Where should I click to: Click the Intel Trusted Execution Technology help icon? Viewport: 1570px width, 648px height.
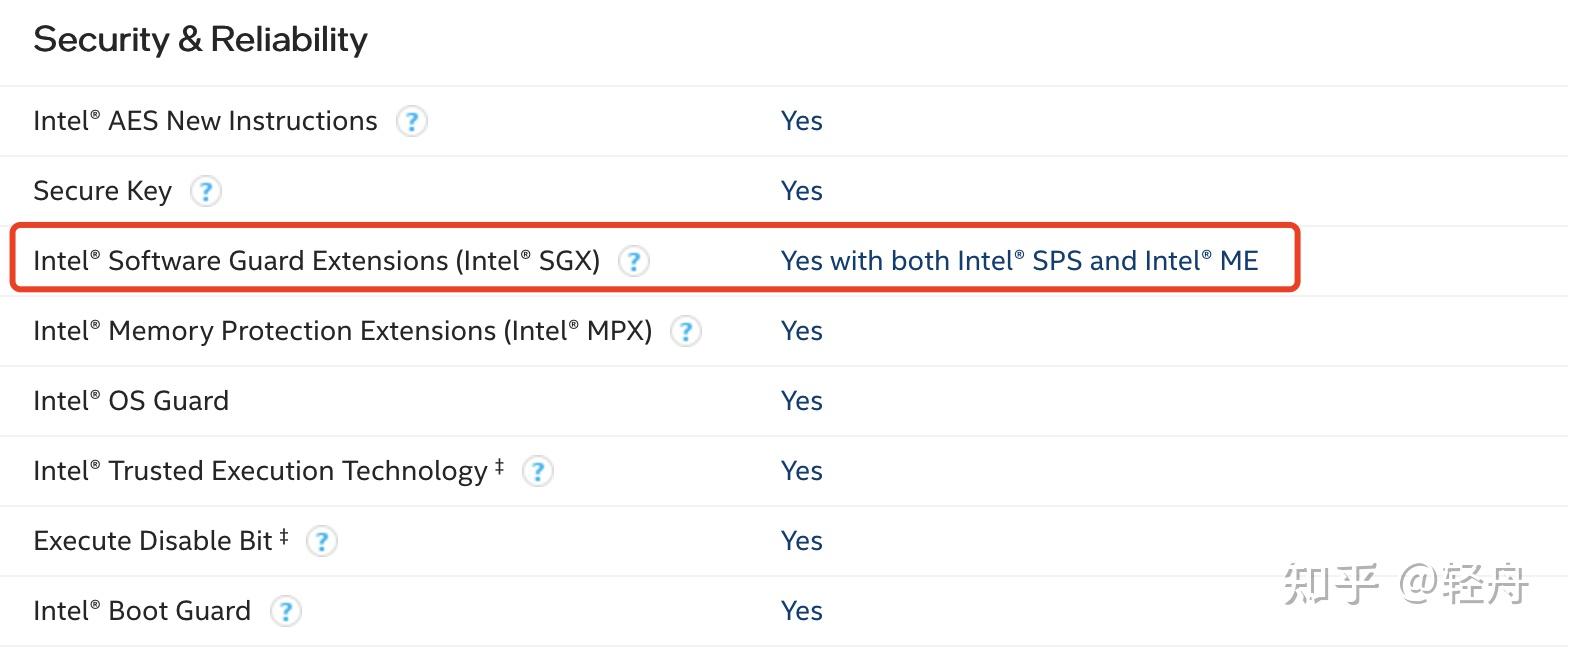(x=538, y=471)
